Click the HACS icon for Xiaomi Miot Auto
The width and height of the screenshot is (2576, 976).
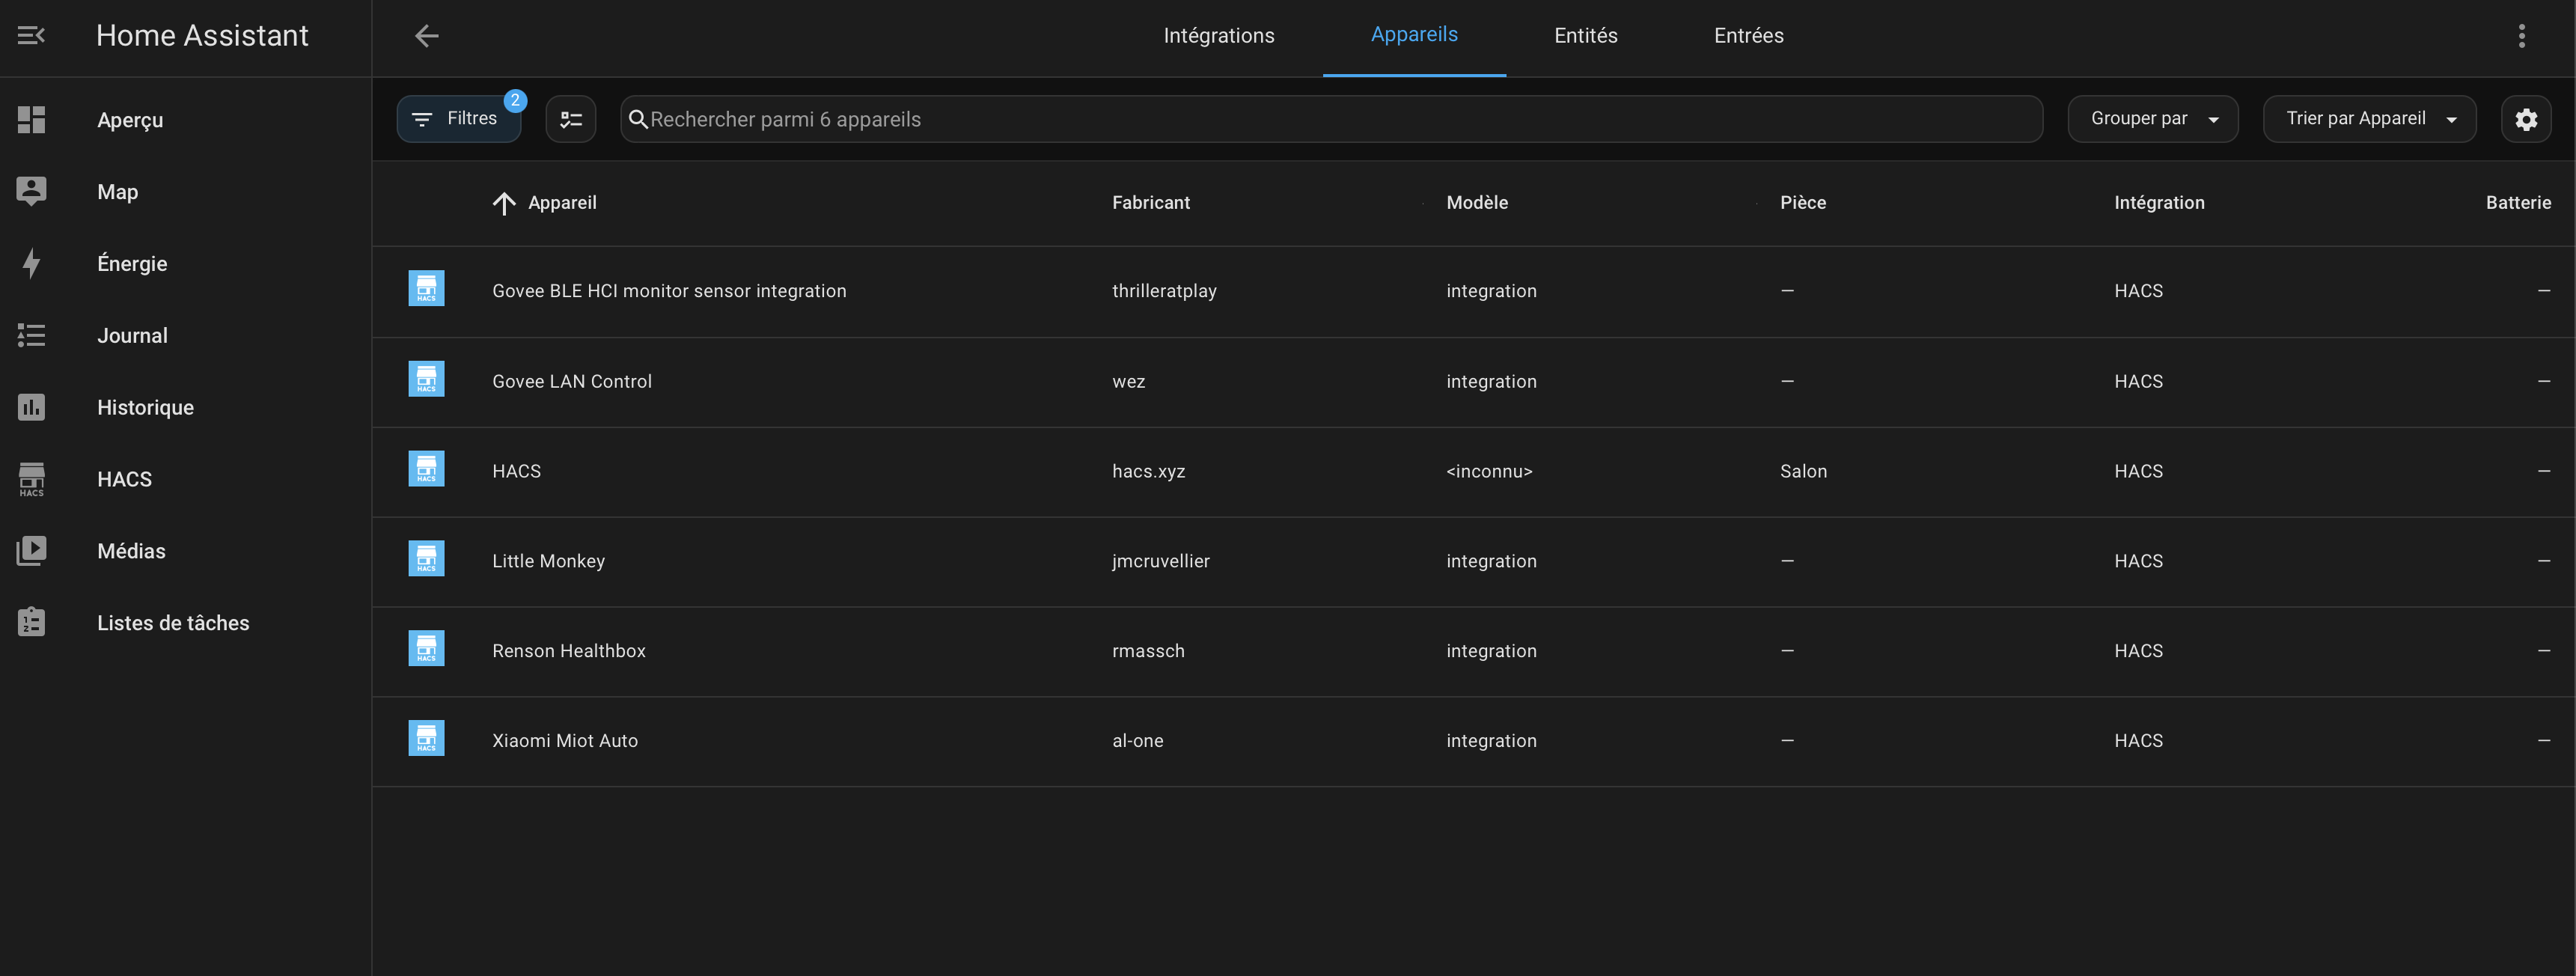(x=426, y=739)
